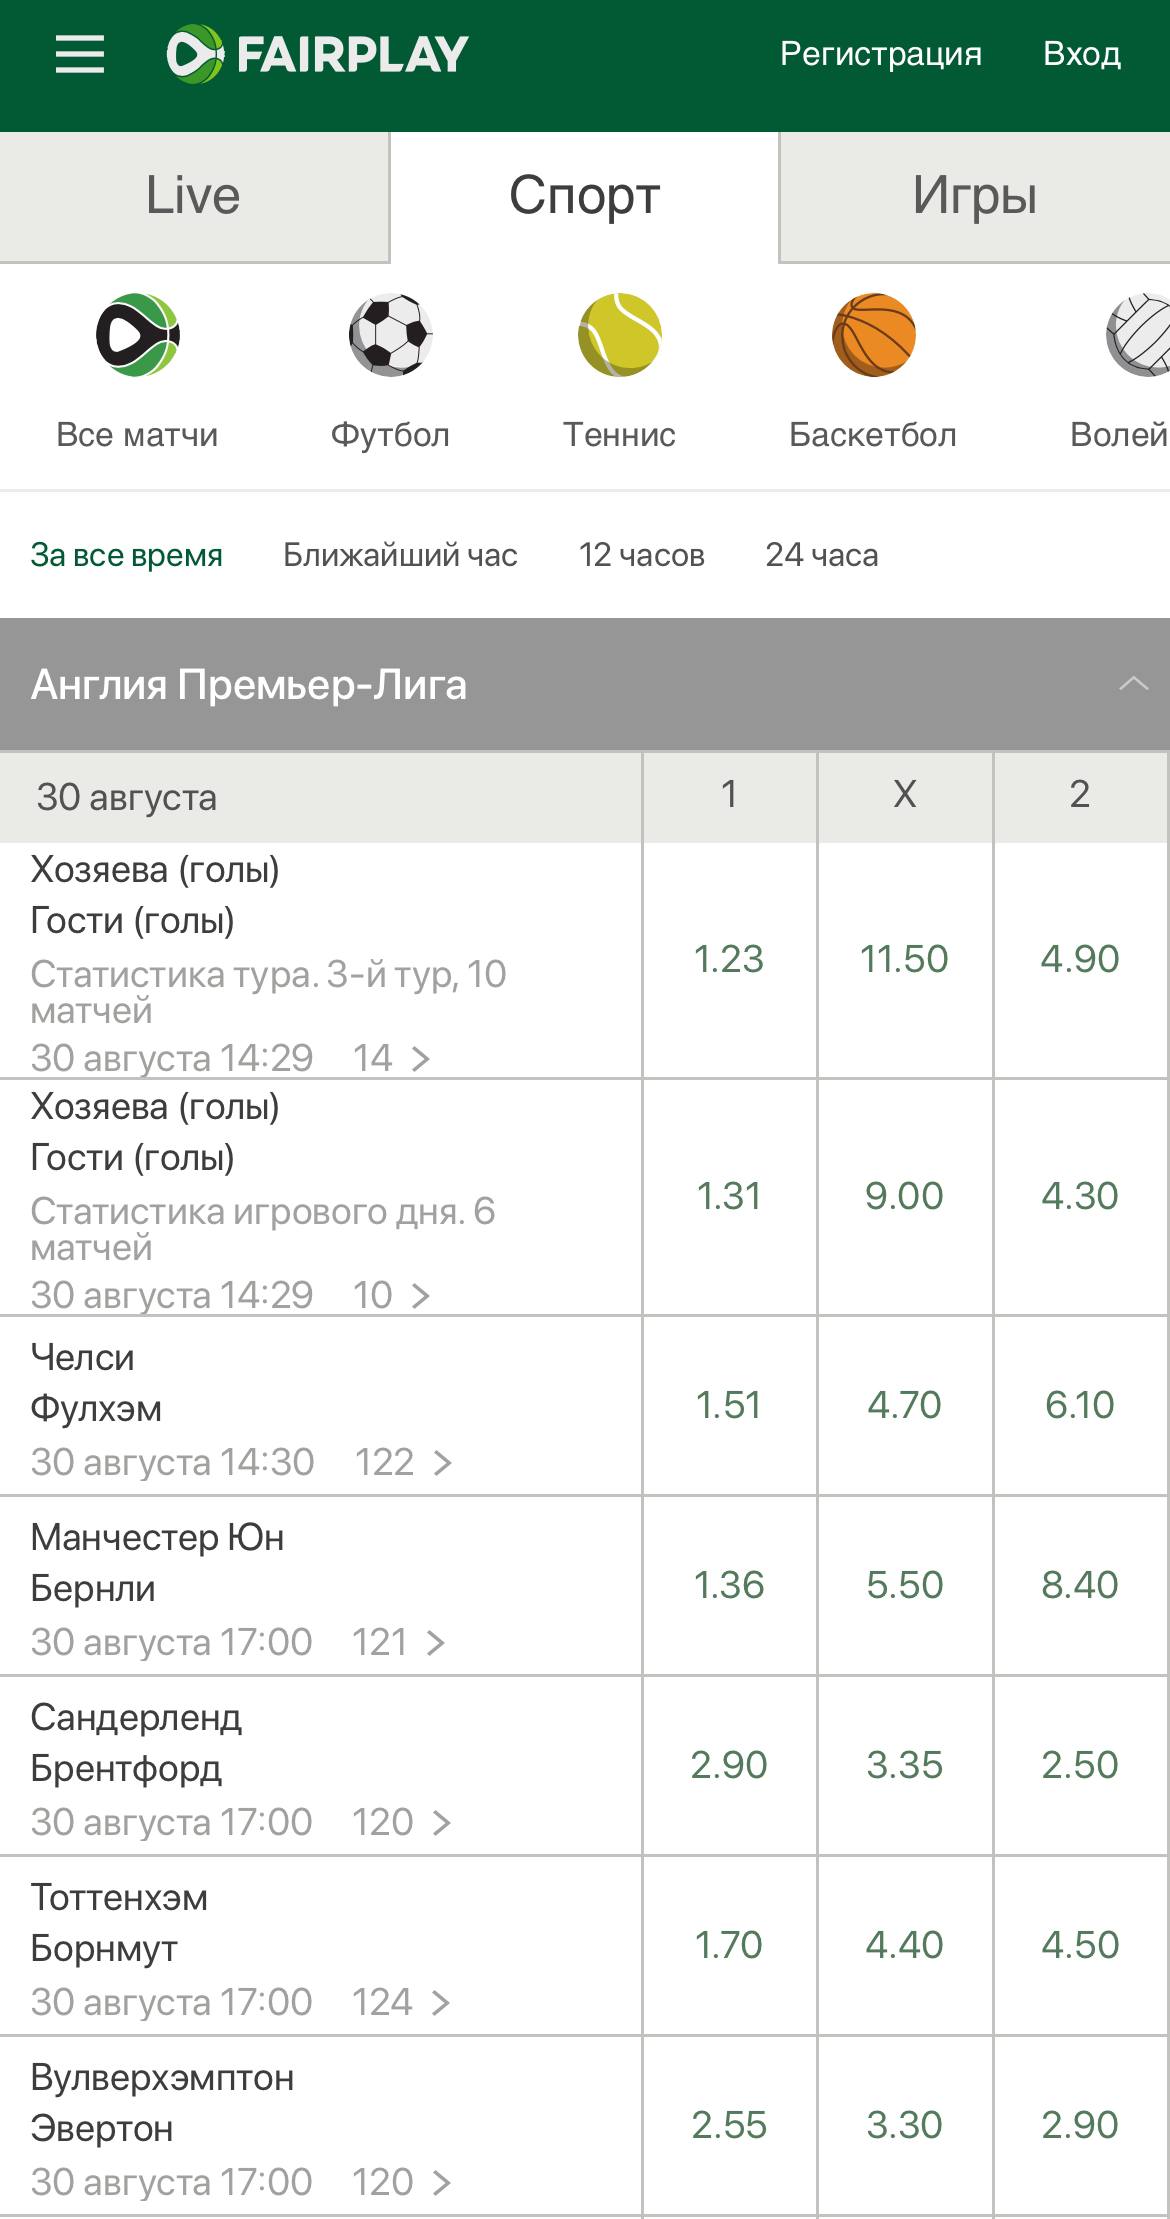Screen dimensions: 1170x2219
Task: Open additional markets for Манчестер Юн match
Action: 398,1642
